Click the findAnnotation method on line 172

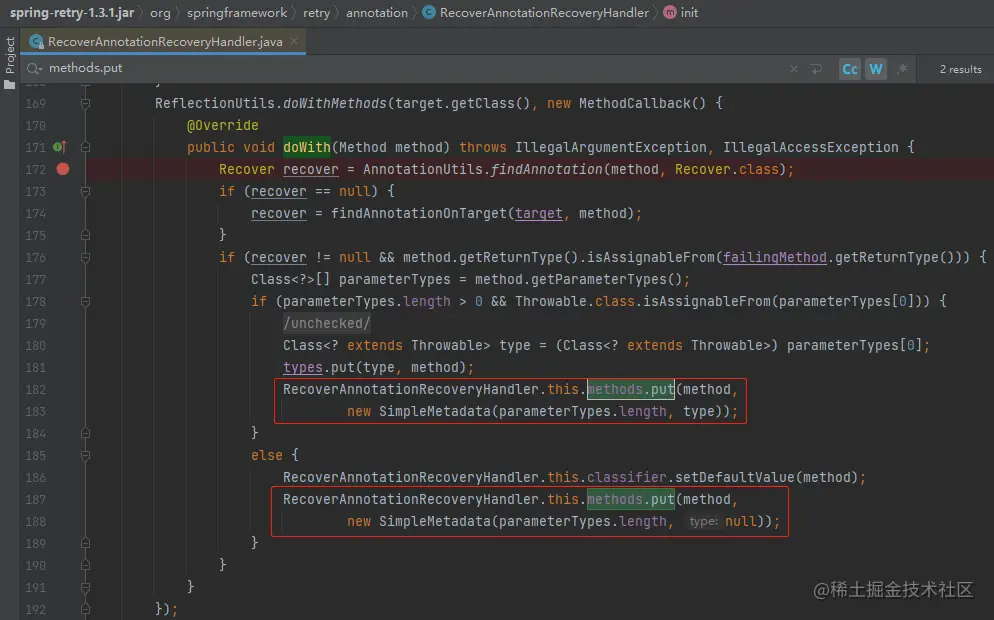[x=546, y=169]
